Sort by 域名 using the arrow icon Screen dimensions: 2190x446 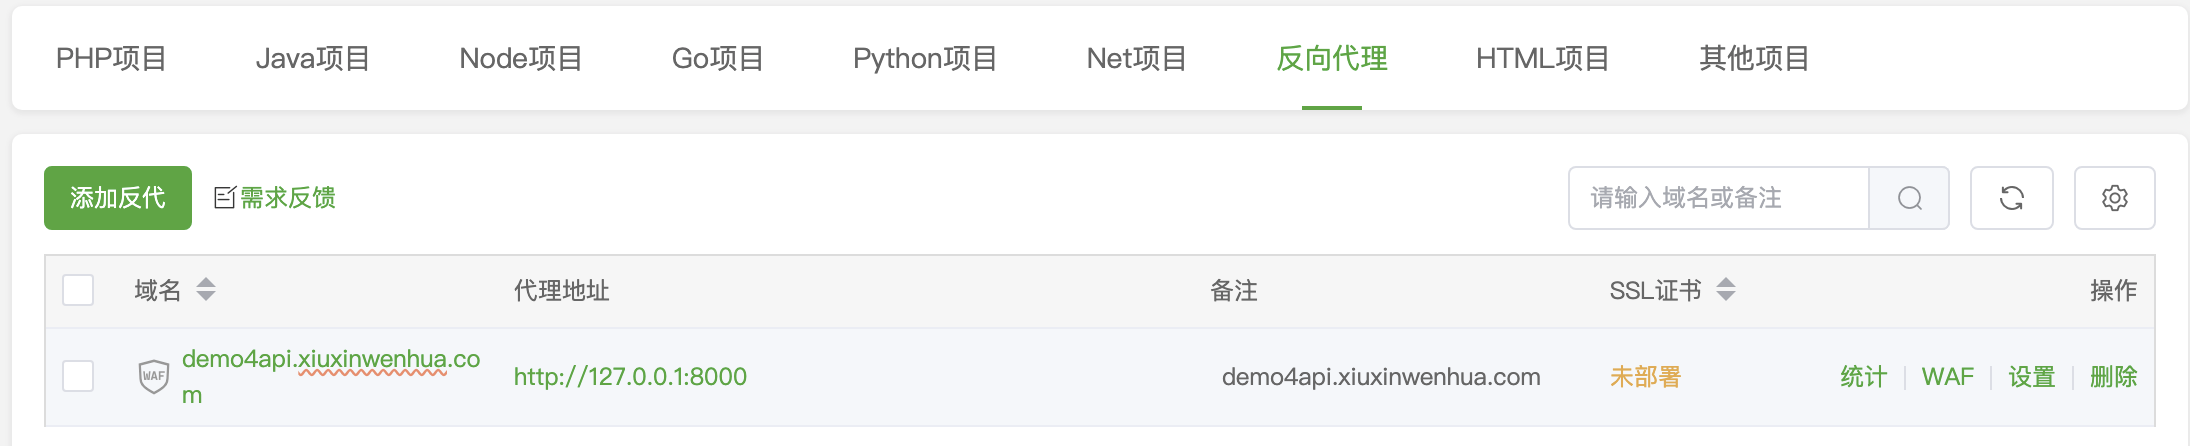(206, 290)
